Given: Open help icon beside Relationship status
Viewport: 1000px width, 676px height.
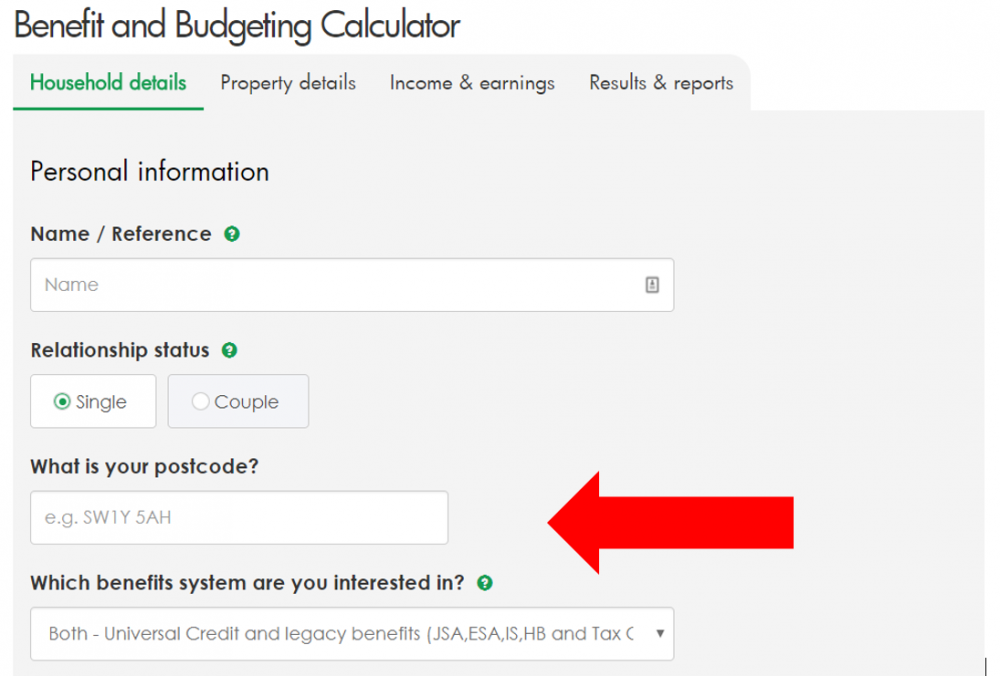Looking at the screenshot, I should (229, 350).
